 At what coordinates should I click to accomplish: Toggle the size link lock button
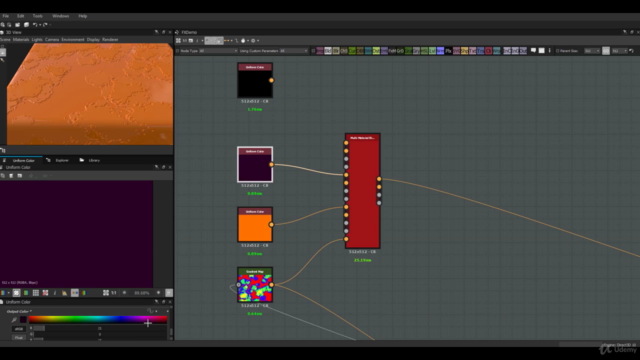(606, 51)
